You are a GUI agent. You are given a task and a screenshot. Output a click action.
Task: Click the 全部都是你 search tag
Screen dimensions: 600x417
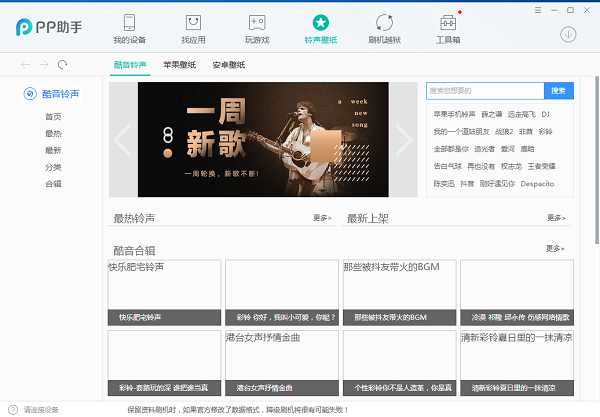(451, 149)
